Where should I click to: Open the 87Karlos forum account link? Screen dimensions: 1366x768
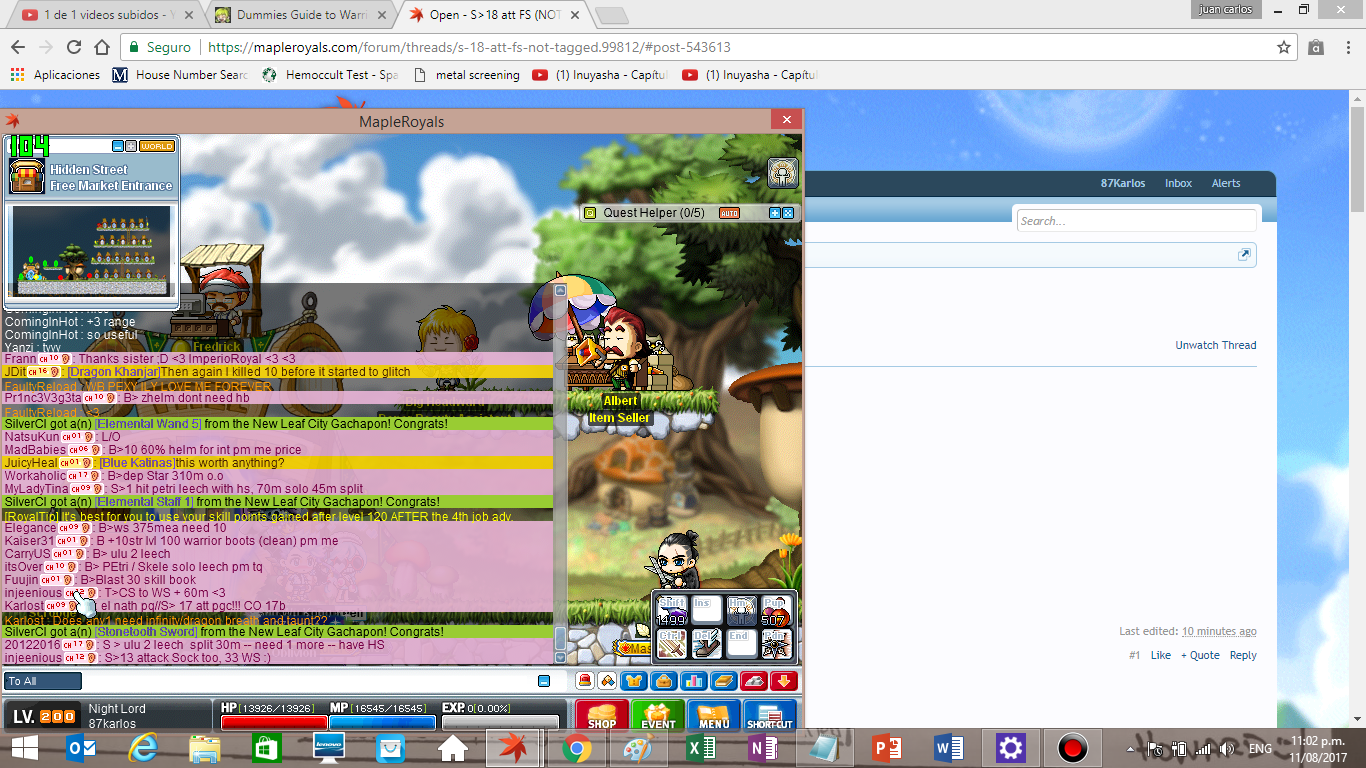(x=1123, y=183)
